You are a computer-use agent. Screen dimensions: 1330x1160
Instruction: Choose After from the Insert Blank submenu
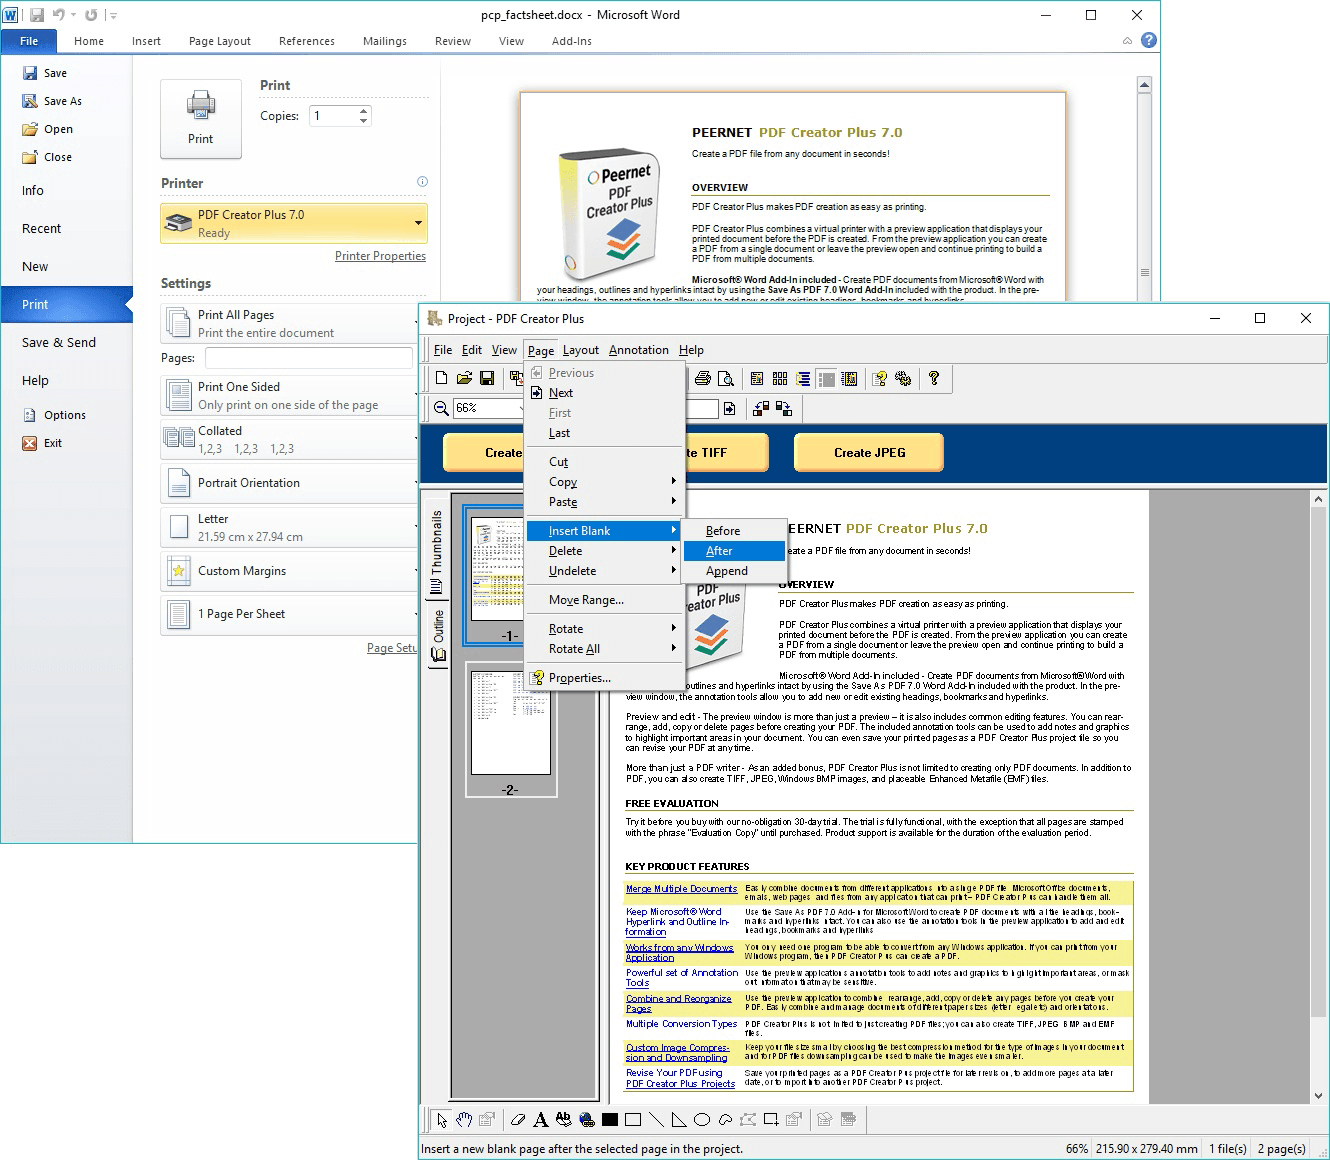[720, 551]
